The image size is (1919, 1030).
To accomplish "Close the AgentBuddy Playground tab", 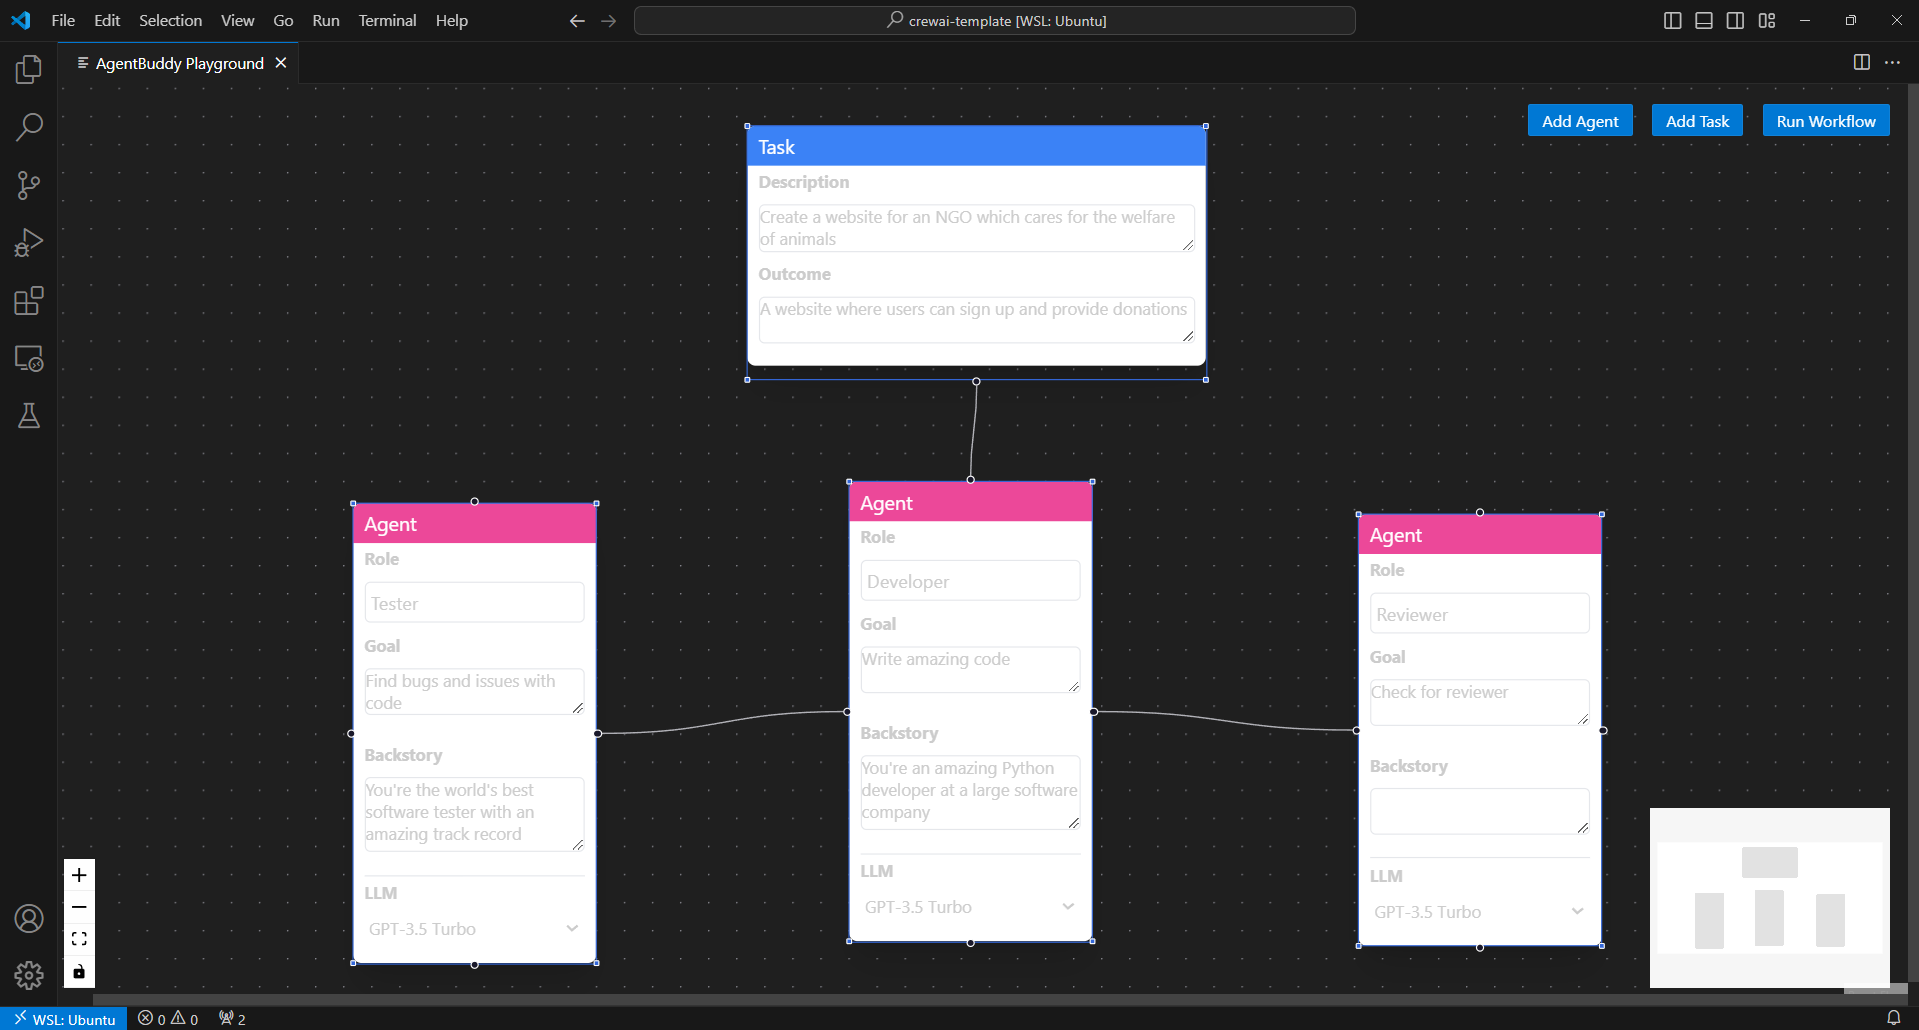I will click(281, 63).
